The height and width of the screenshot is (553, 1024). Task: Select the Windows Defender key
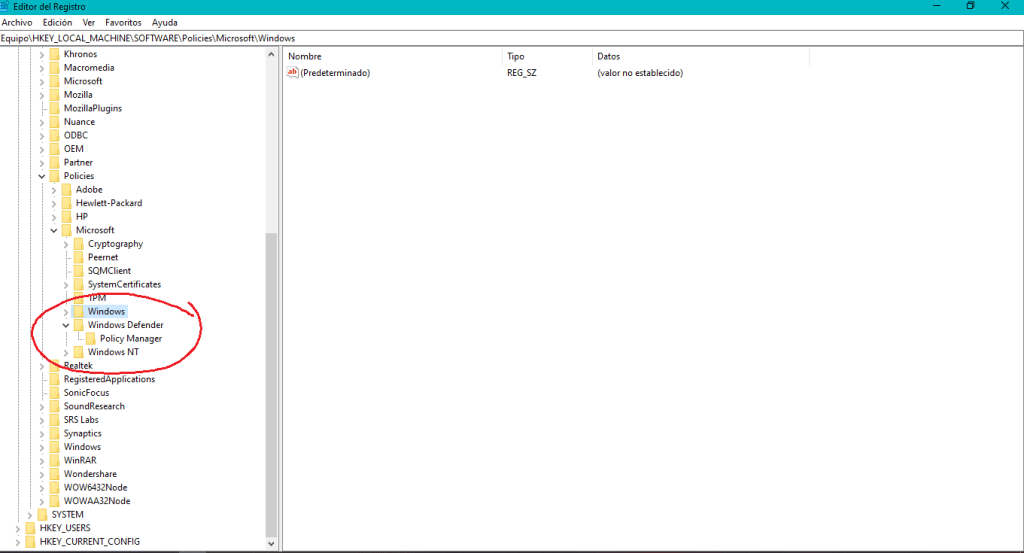(125, 325)
